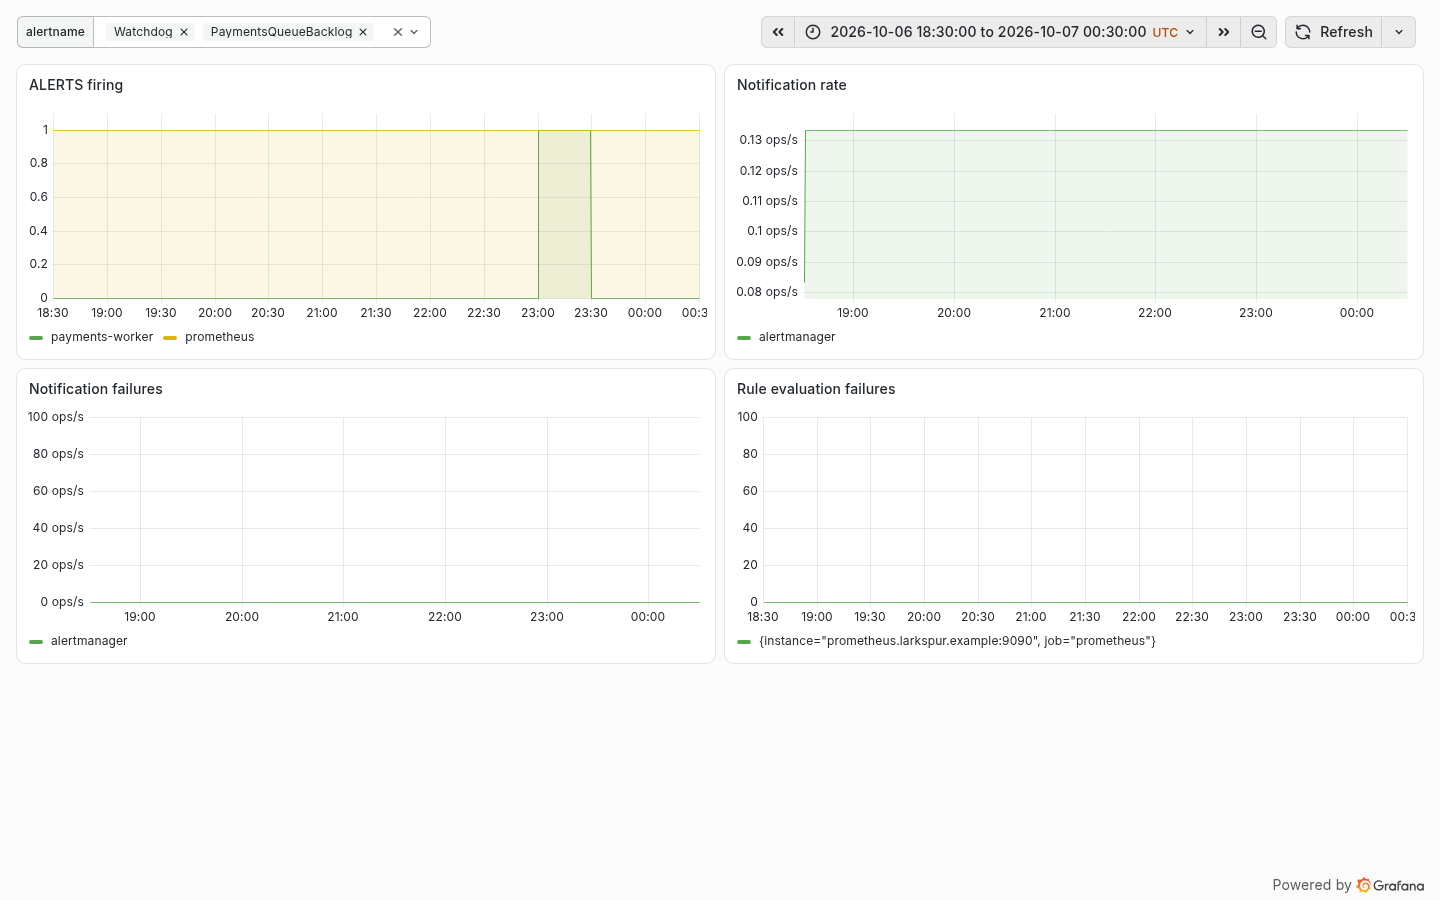Image resolution: width=1440 pixels, height=900 pixels.
Task: Click the PaymentsQueueBacklog chip text
Action: pos(281,32)
